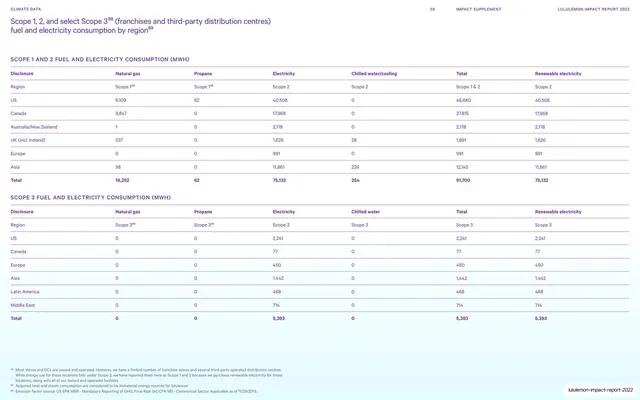Click Asia Scope 3 Electricity value 1,442
640x400 pixels.
pos(278,278)
